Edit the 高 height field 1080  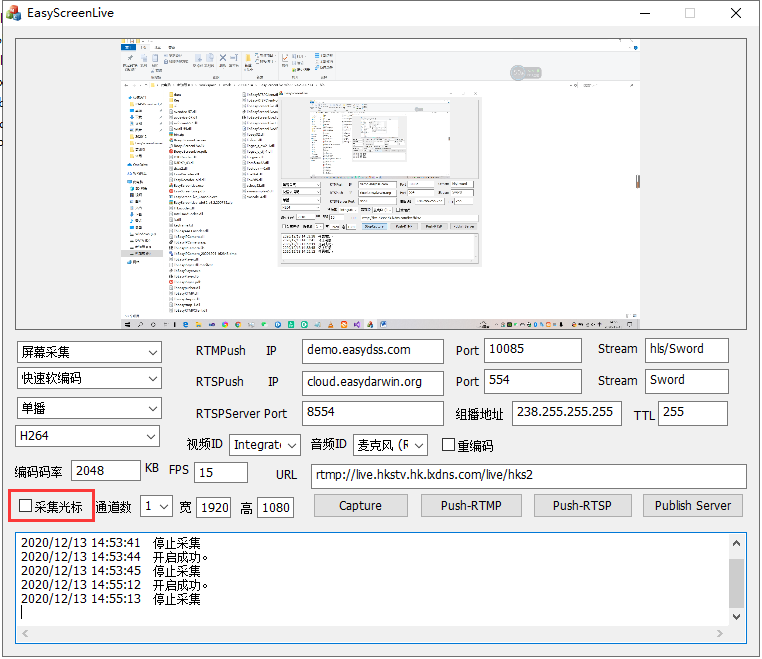[275, 507]
